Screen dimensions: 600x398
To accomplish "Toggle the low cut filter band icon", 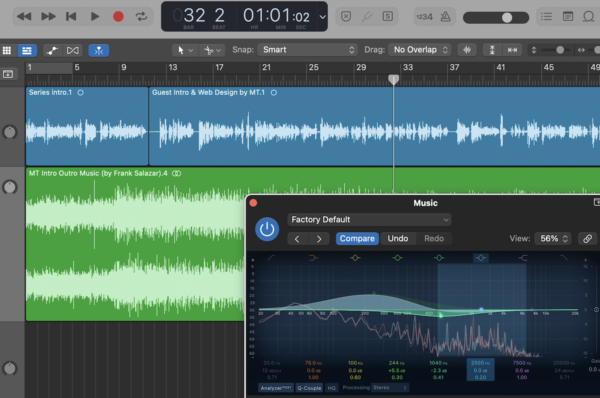I will coord(271,258).
